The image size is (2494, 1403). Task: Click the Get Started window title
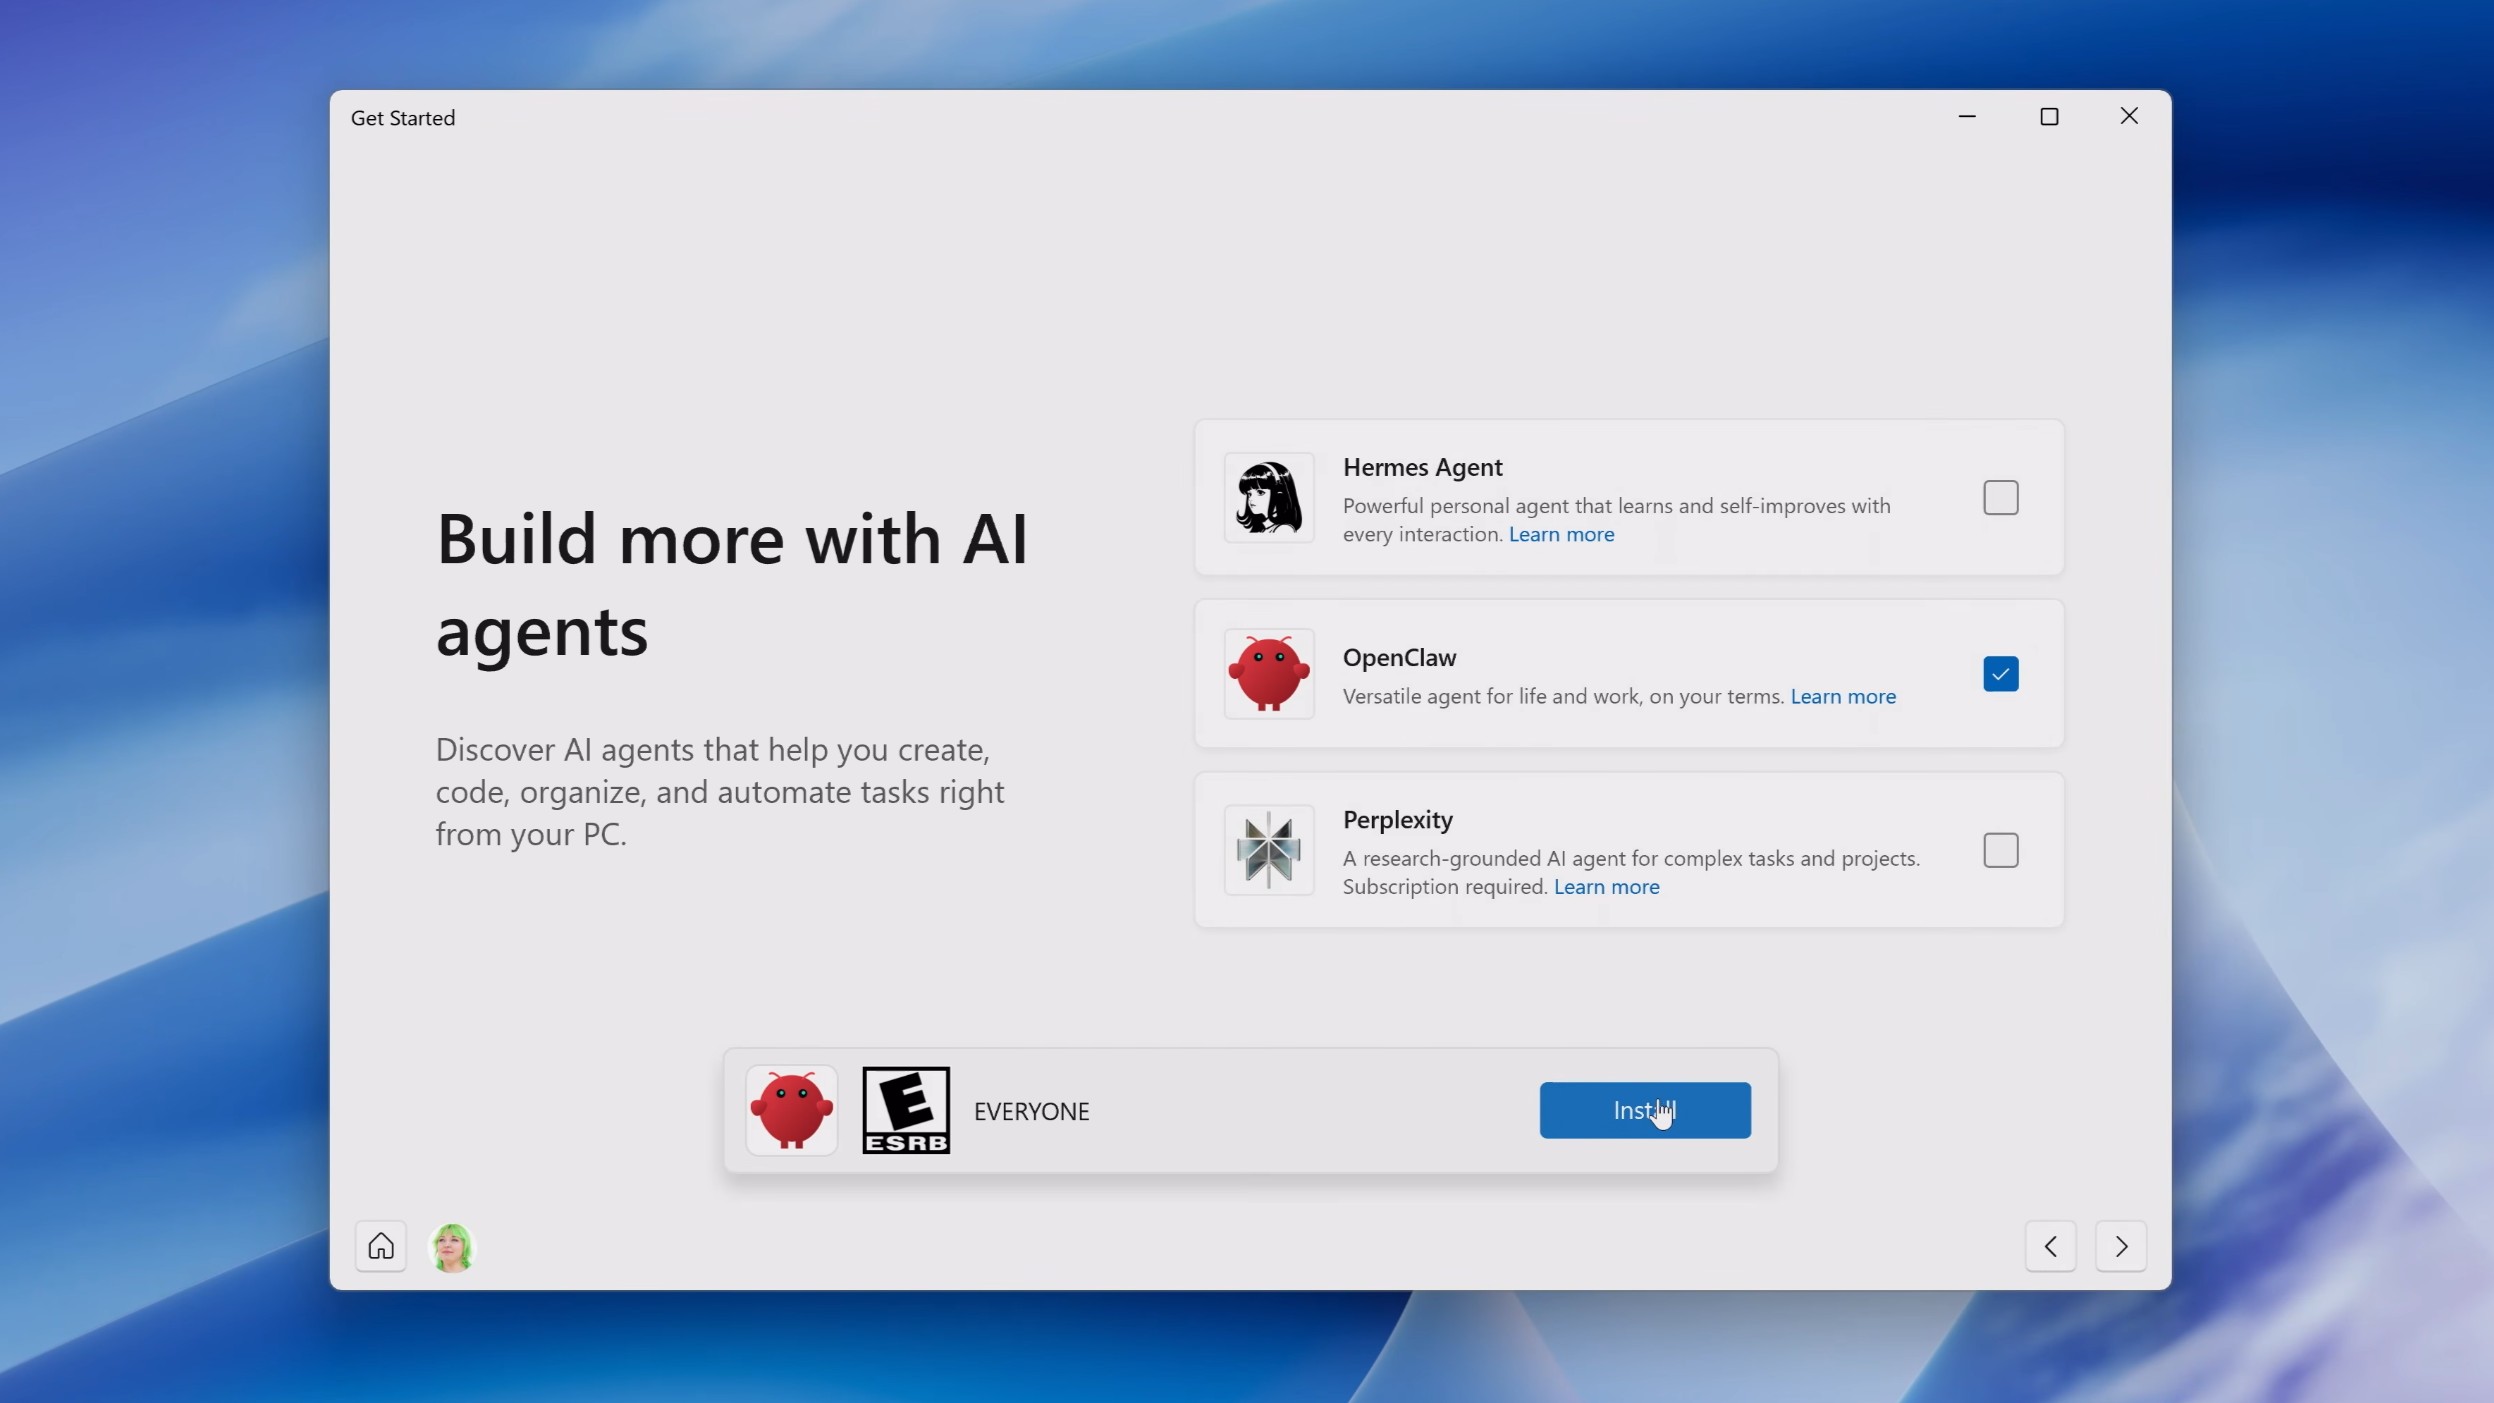point(403,118)
